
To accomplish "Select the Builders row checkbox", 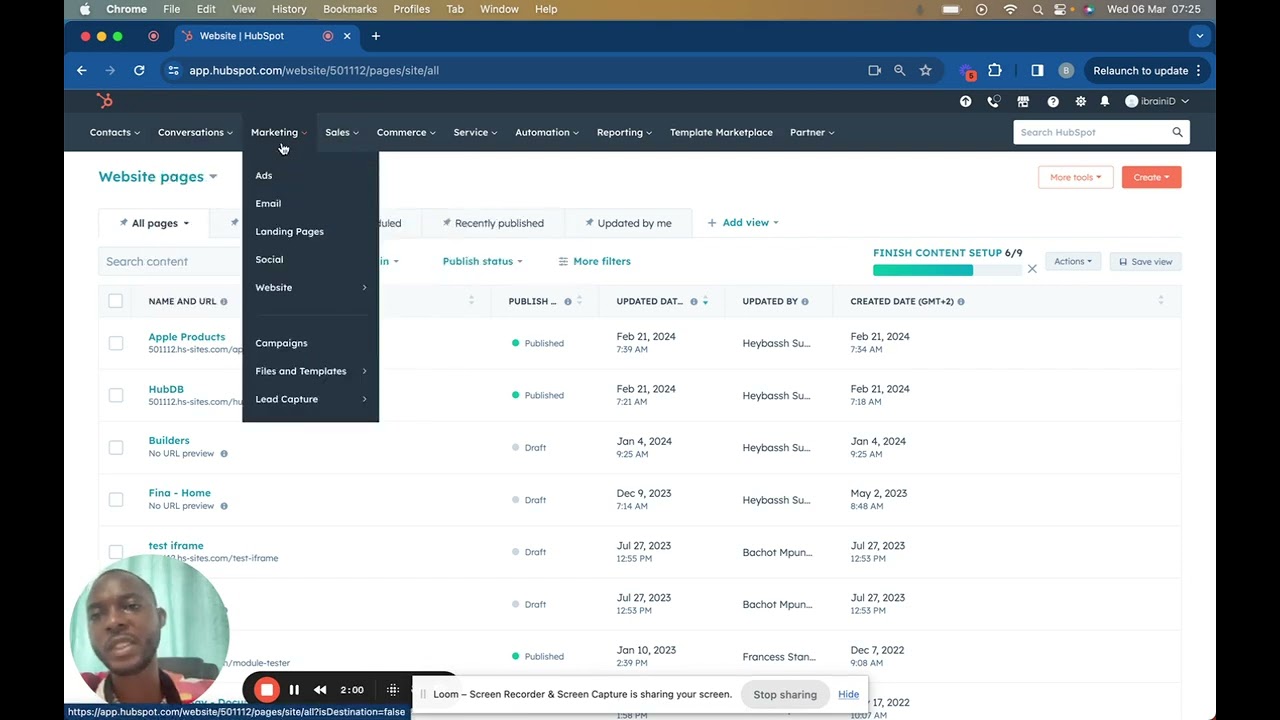I will [116, 447].
